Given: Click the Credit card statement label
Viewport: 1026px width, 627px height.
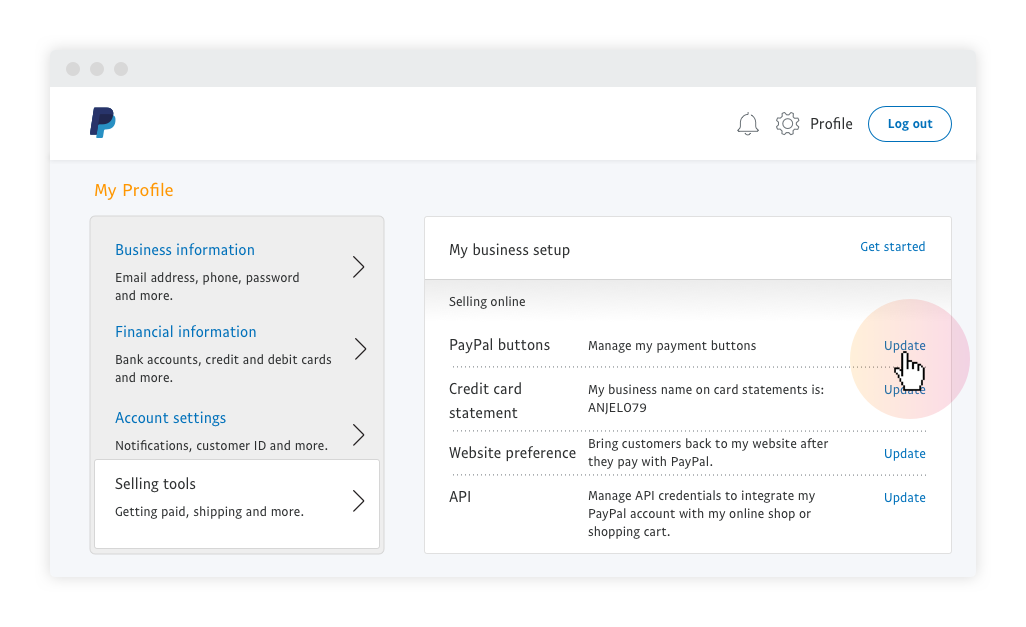Looking at the screenshot, I should click(485, 400).
